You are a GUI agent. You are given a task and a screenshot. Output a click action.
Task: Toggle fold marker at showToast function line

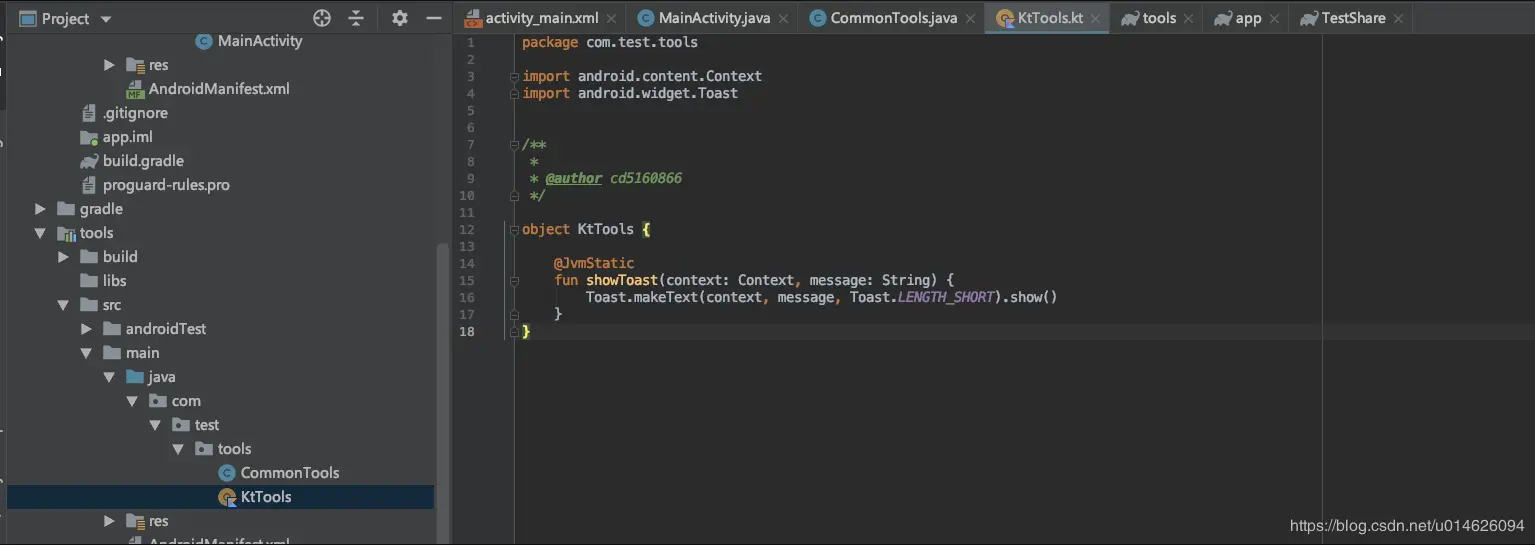pyautogui.click(x=513, y=280)
